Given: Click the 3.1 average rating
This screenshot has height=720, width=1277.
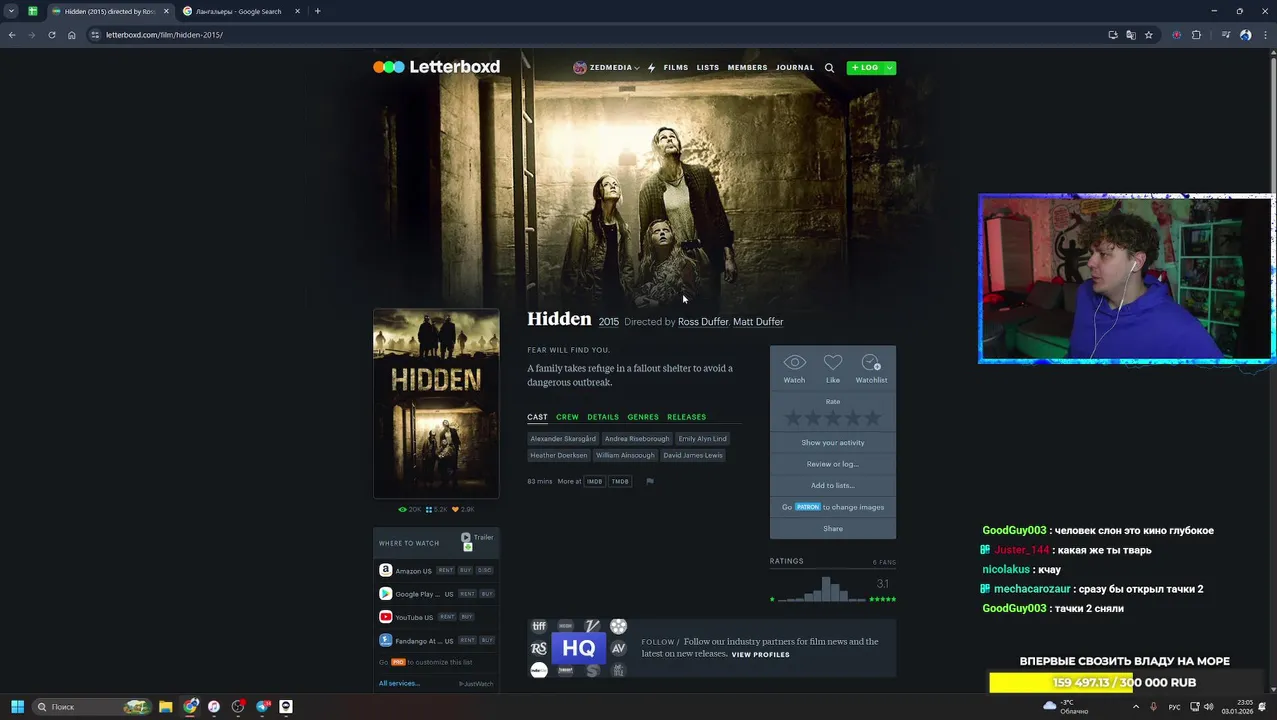Looking at the screenshot, I should coord(882,584).
